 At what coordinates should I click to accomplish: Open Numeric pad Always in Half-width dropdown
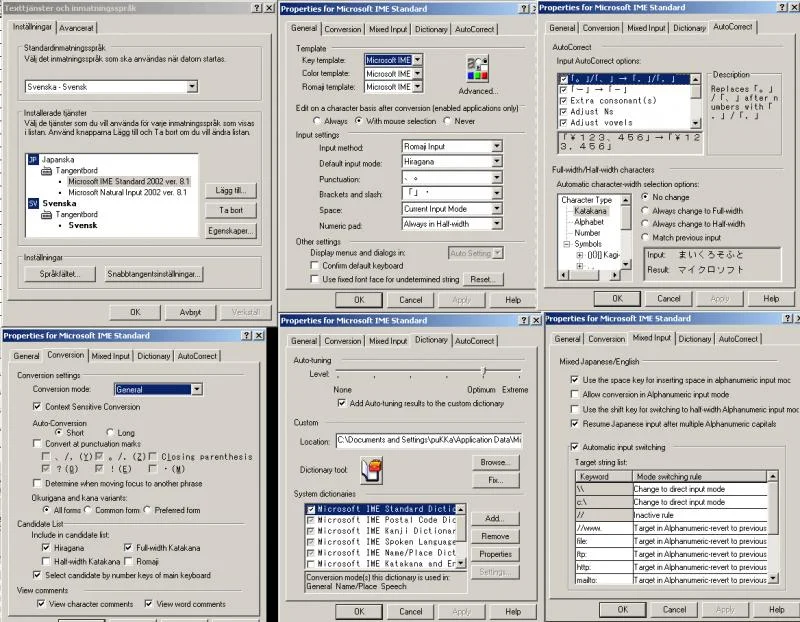496,224
